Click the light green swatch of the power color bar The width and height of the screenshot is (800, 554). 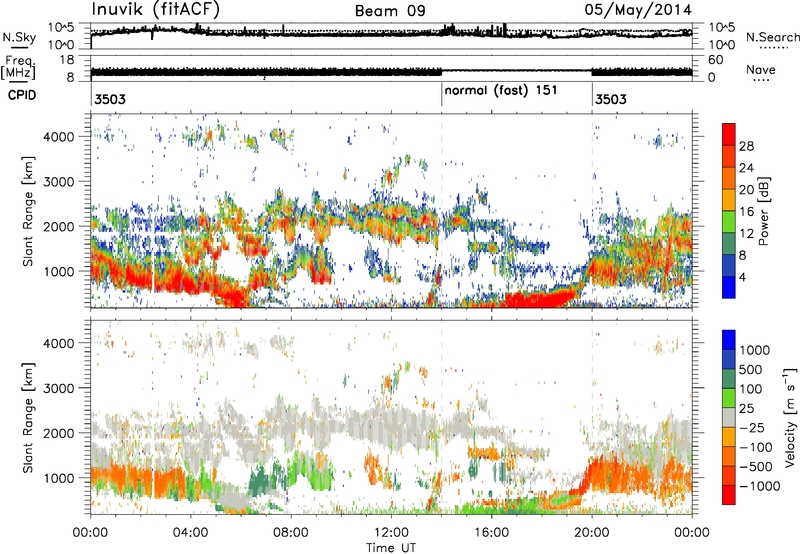point(729,222)
